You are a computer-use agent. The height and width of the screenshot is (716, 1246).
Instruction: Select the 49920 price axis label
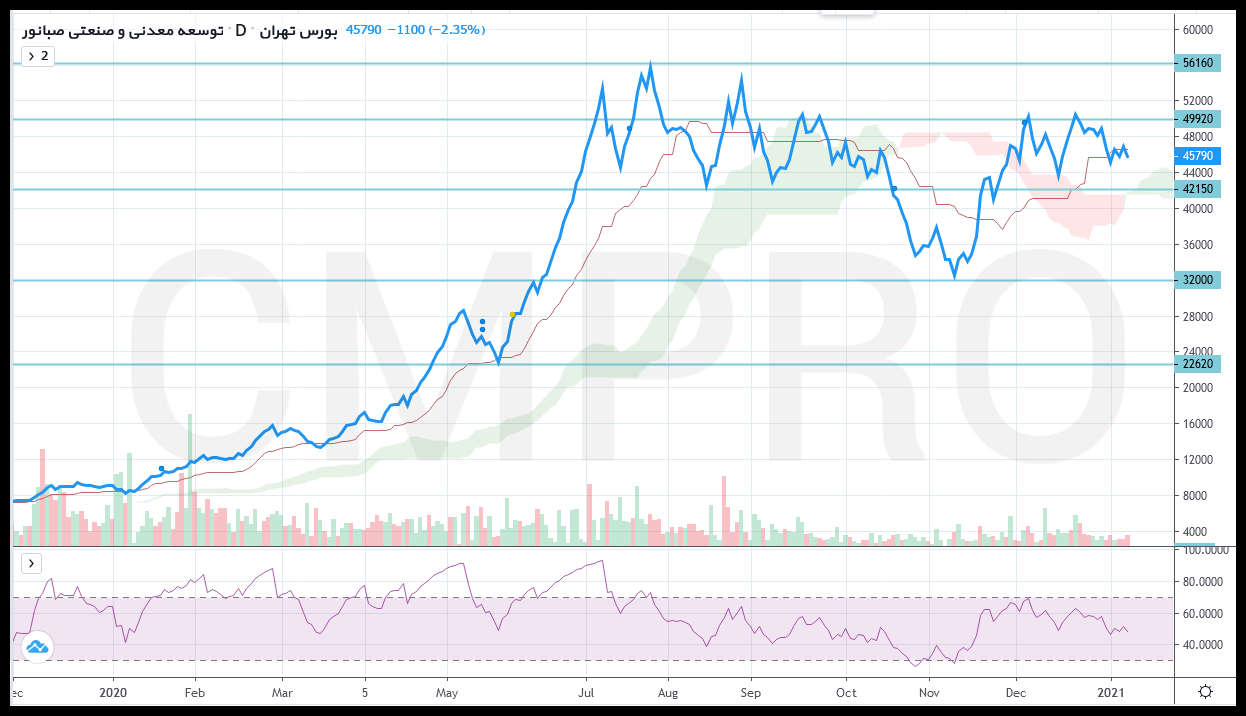(x=1197, y=119)
